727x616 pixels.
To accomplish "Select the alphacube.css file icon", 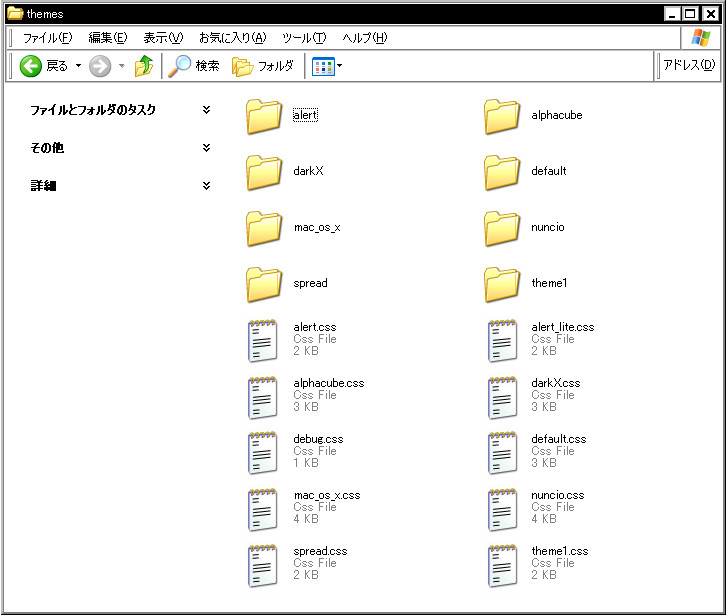I will [x=263, y=398].
